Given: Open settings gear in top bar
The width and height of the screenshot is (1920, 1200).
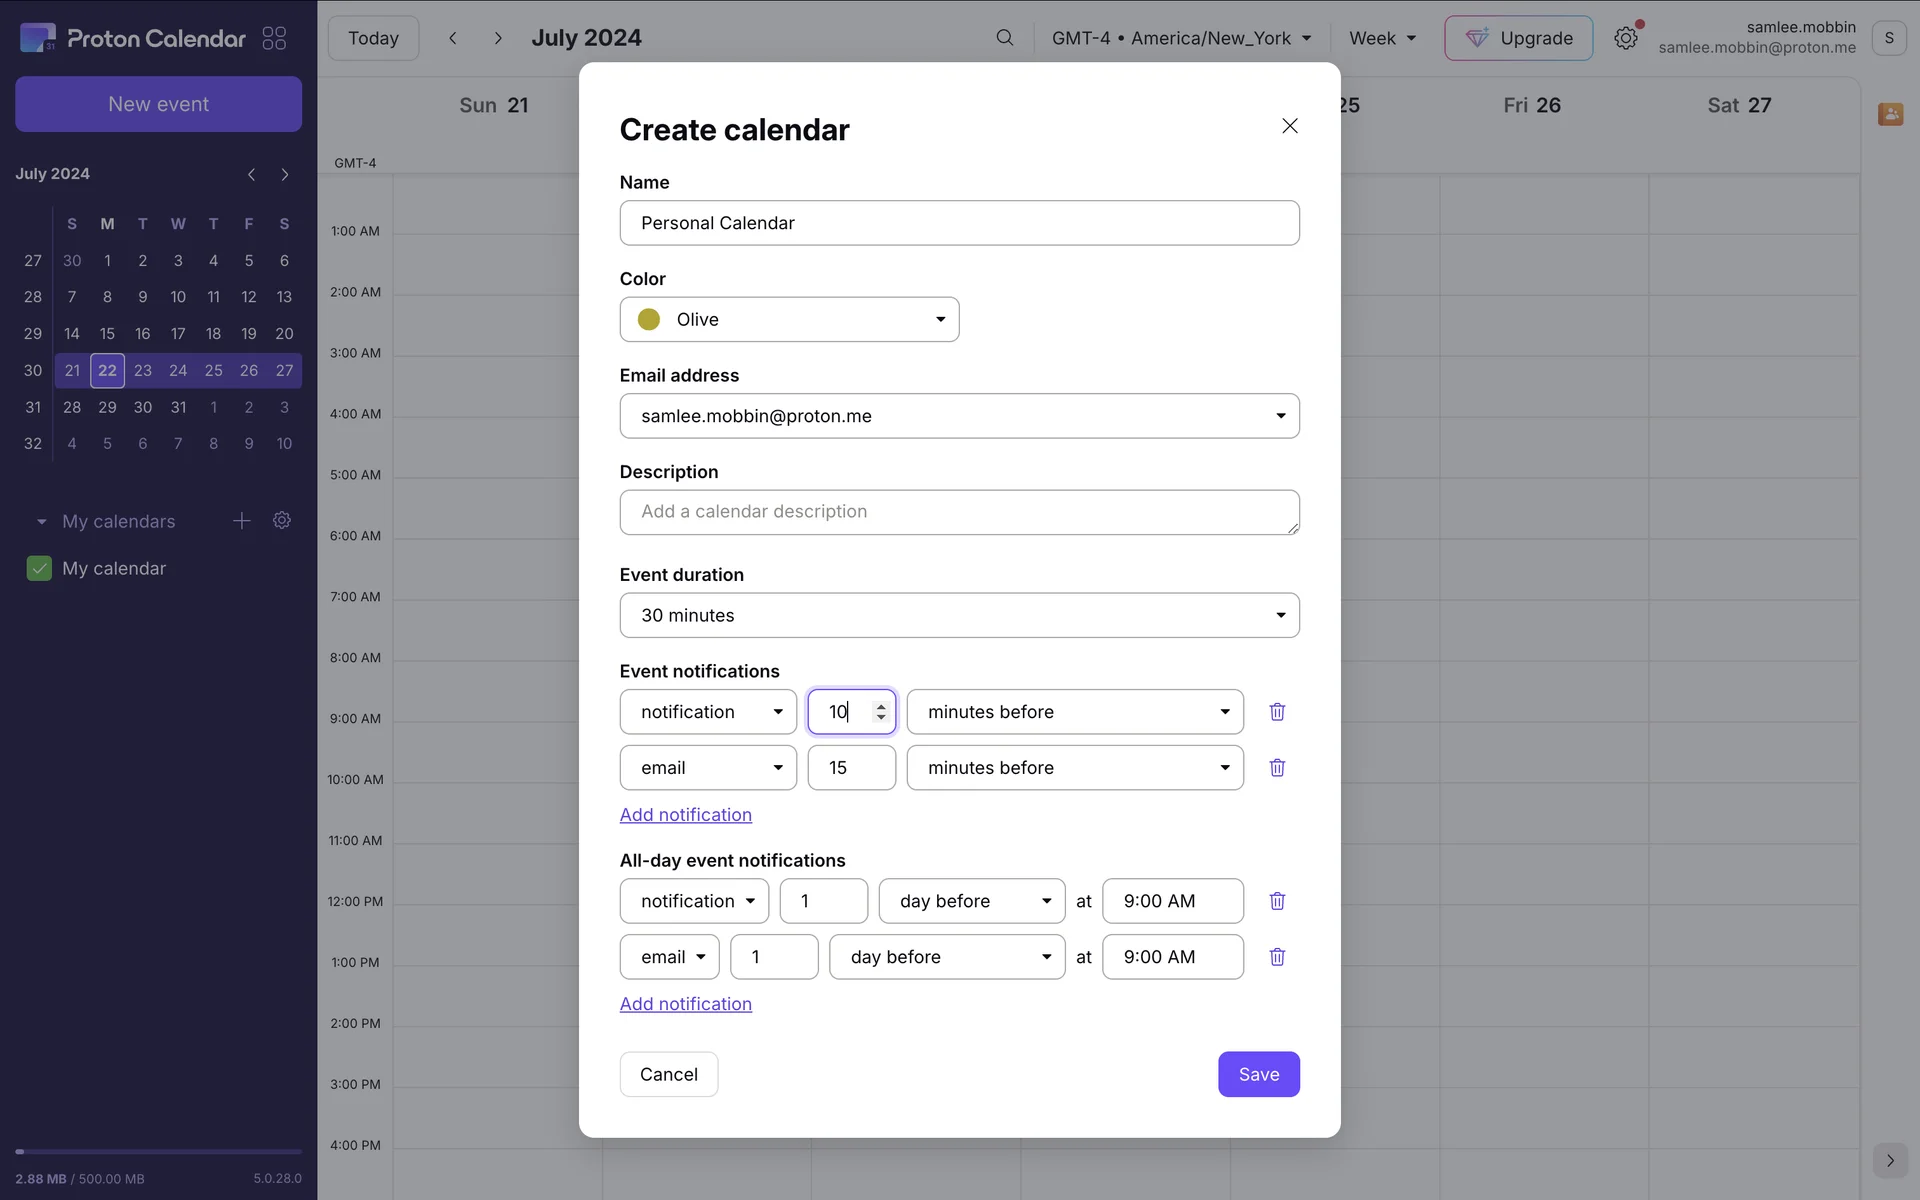Looking at the screenshot, I should pyautogui.click(x=1626, y=38).
